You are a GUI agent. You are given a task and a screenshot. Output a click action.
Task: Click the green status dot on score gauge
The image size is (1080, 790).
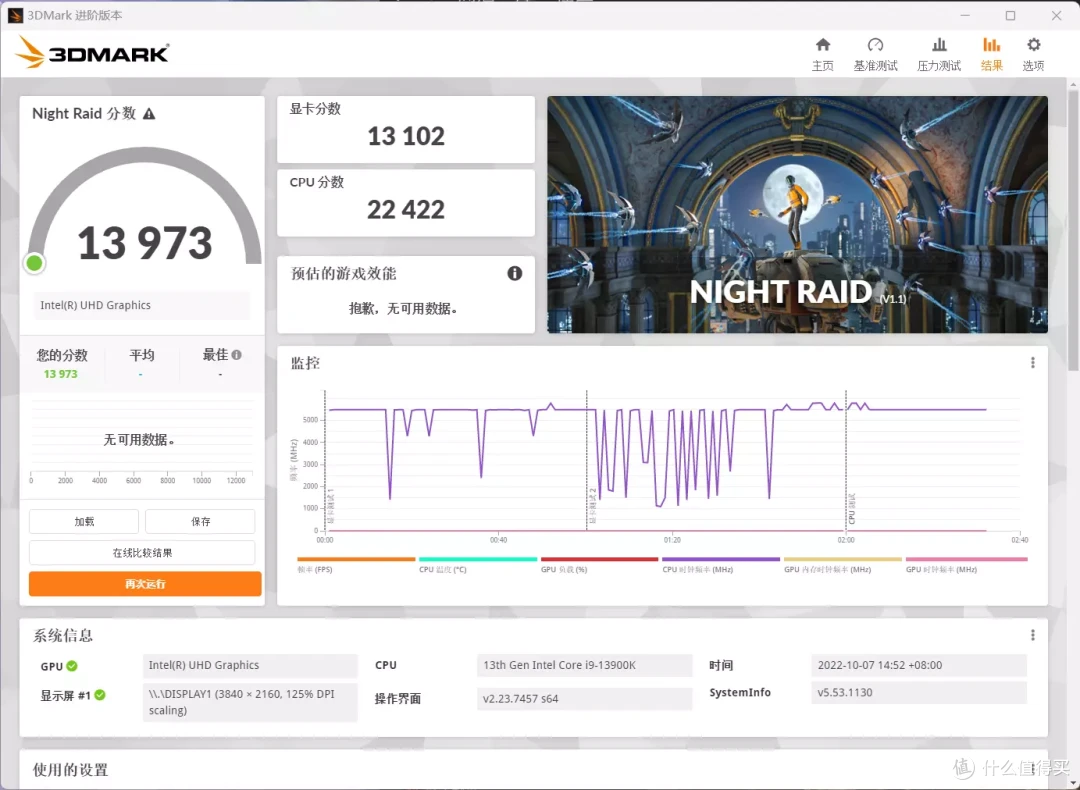(34, 263)
